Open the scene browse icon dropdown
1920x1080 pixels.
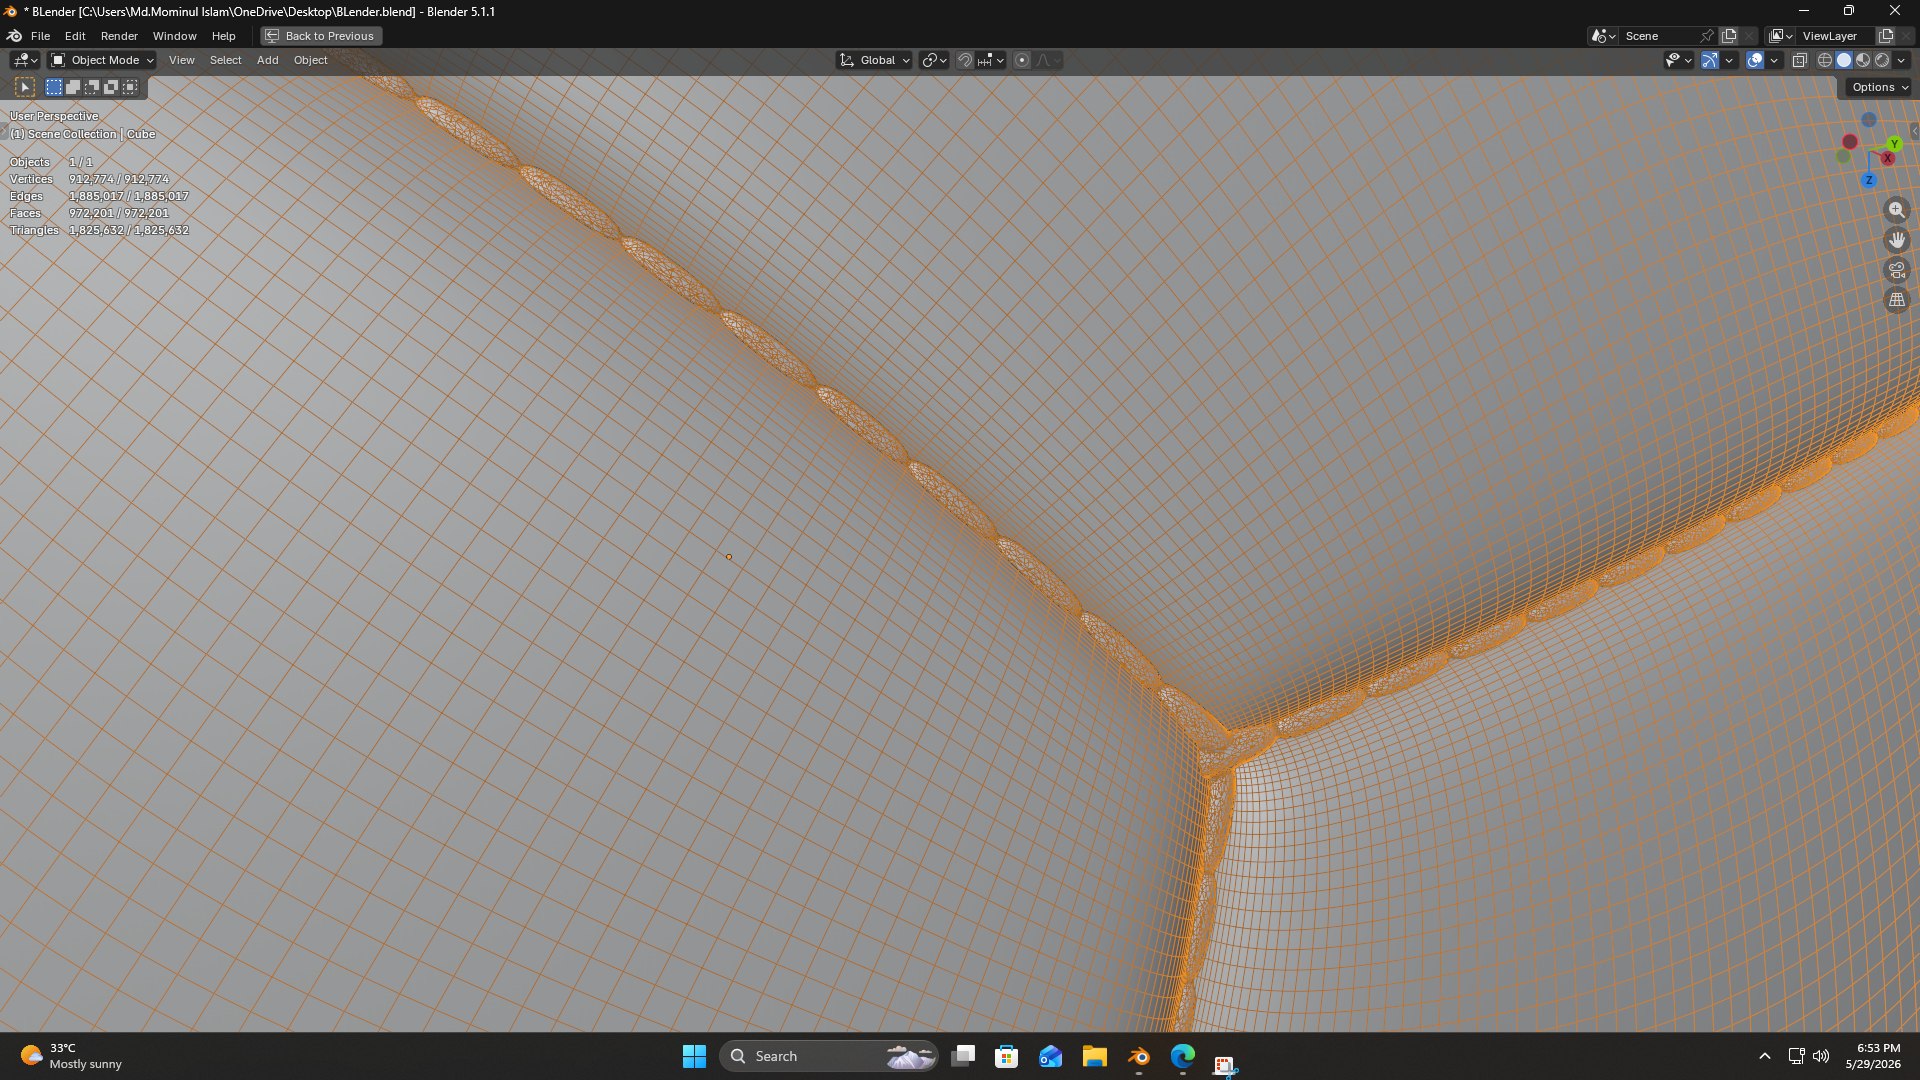click(x=1603, y=36)
